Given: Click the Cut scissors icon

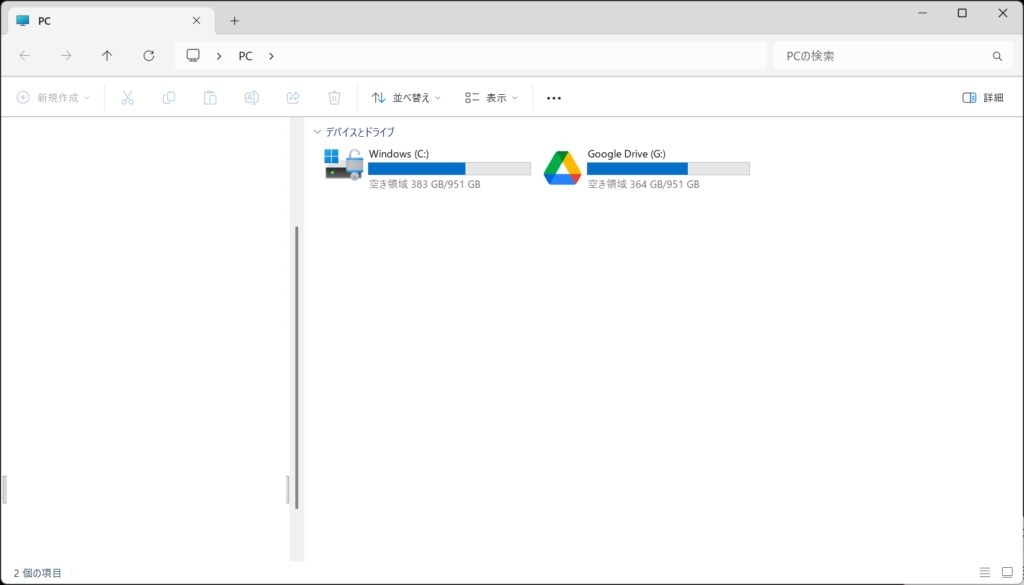Looking at the screenshot, I should pyautogui.click(x=127, y=98).
